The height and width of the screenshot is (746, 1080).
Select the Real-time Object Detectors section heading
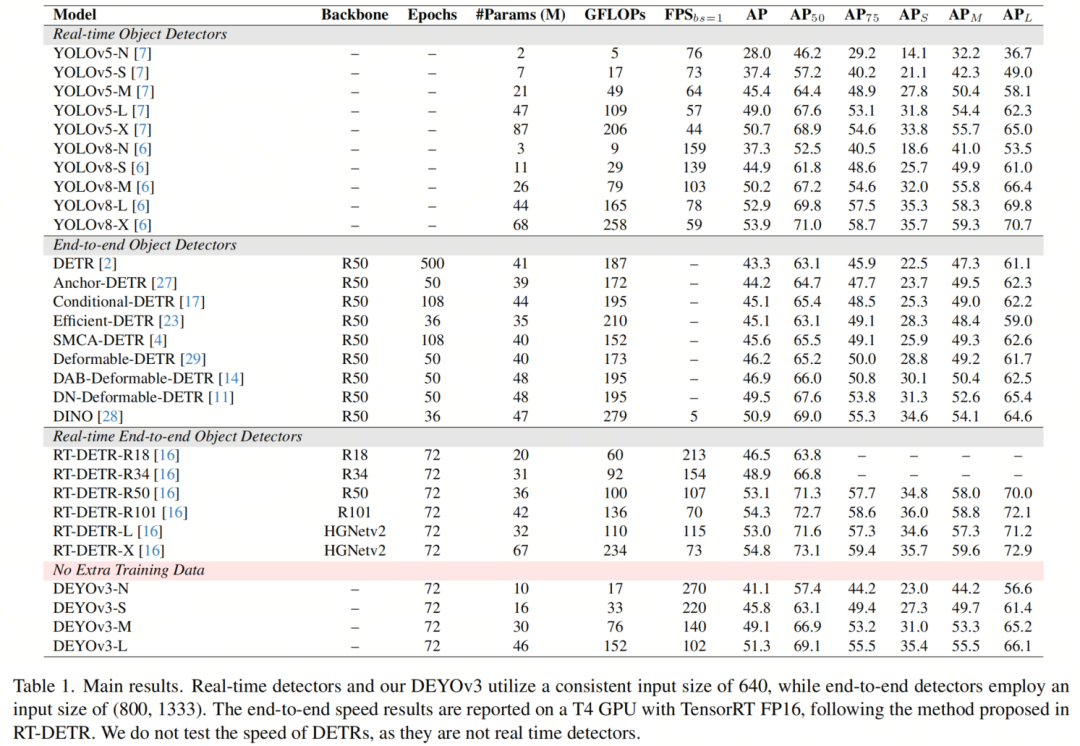click(x=140, y=34)
